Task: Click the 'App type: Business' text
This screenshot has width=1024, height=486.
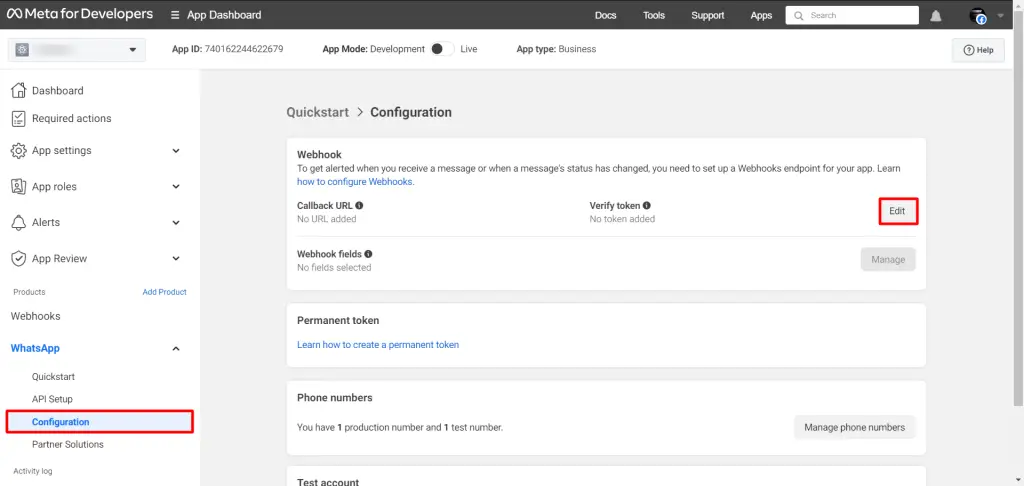Action: tap(556, 49)
